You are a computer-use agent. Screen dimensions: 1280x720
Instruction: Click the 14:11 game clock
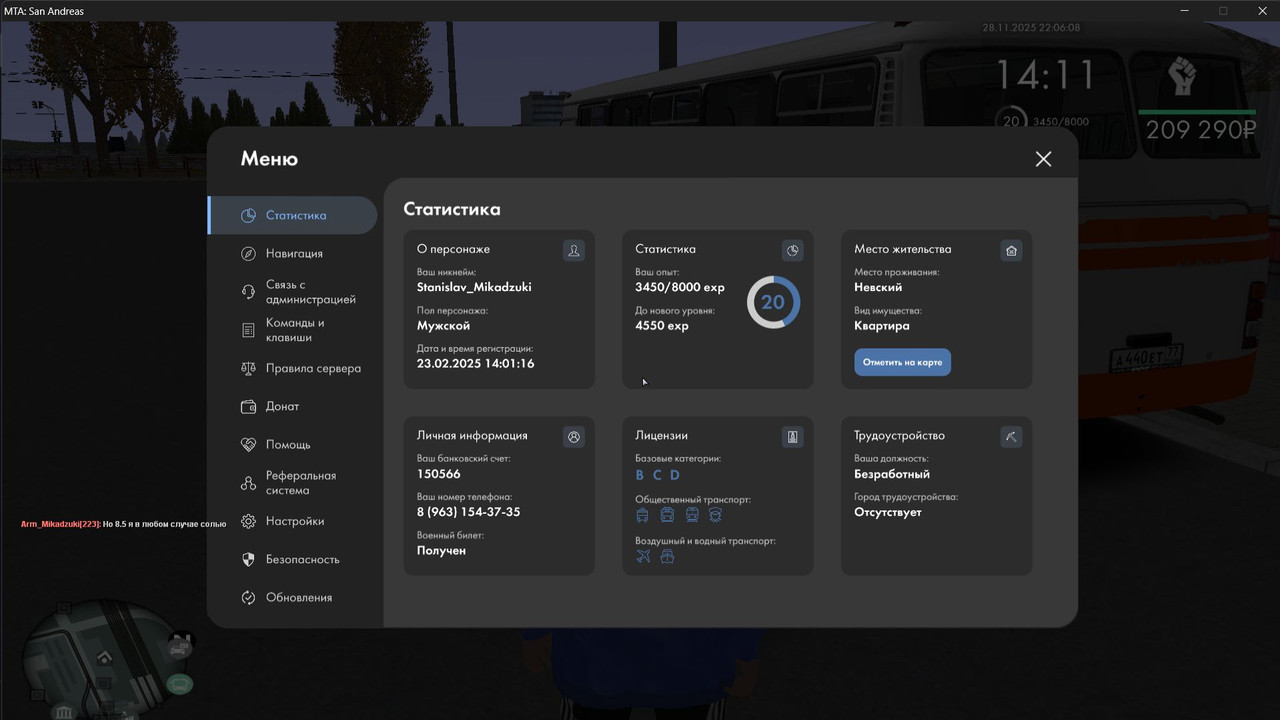[1045, 75]
